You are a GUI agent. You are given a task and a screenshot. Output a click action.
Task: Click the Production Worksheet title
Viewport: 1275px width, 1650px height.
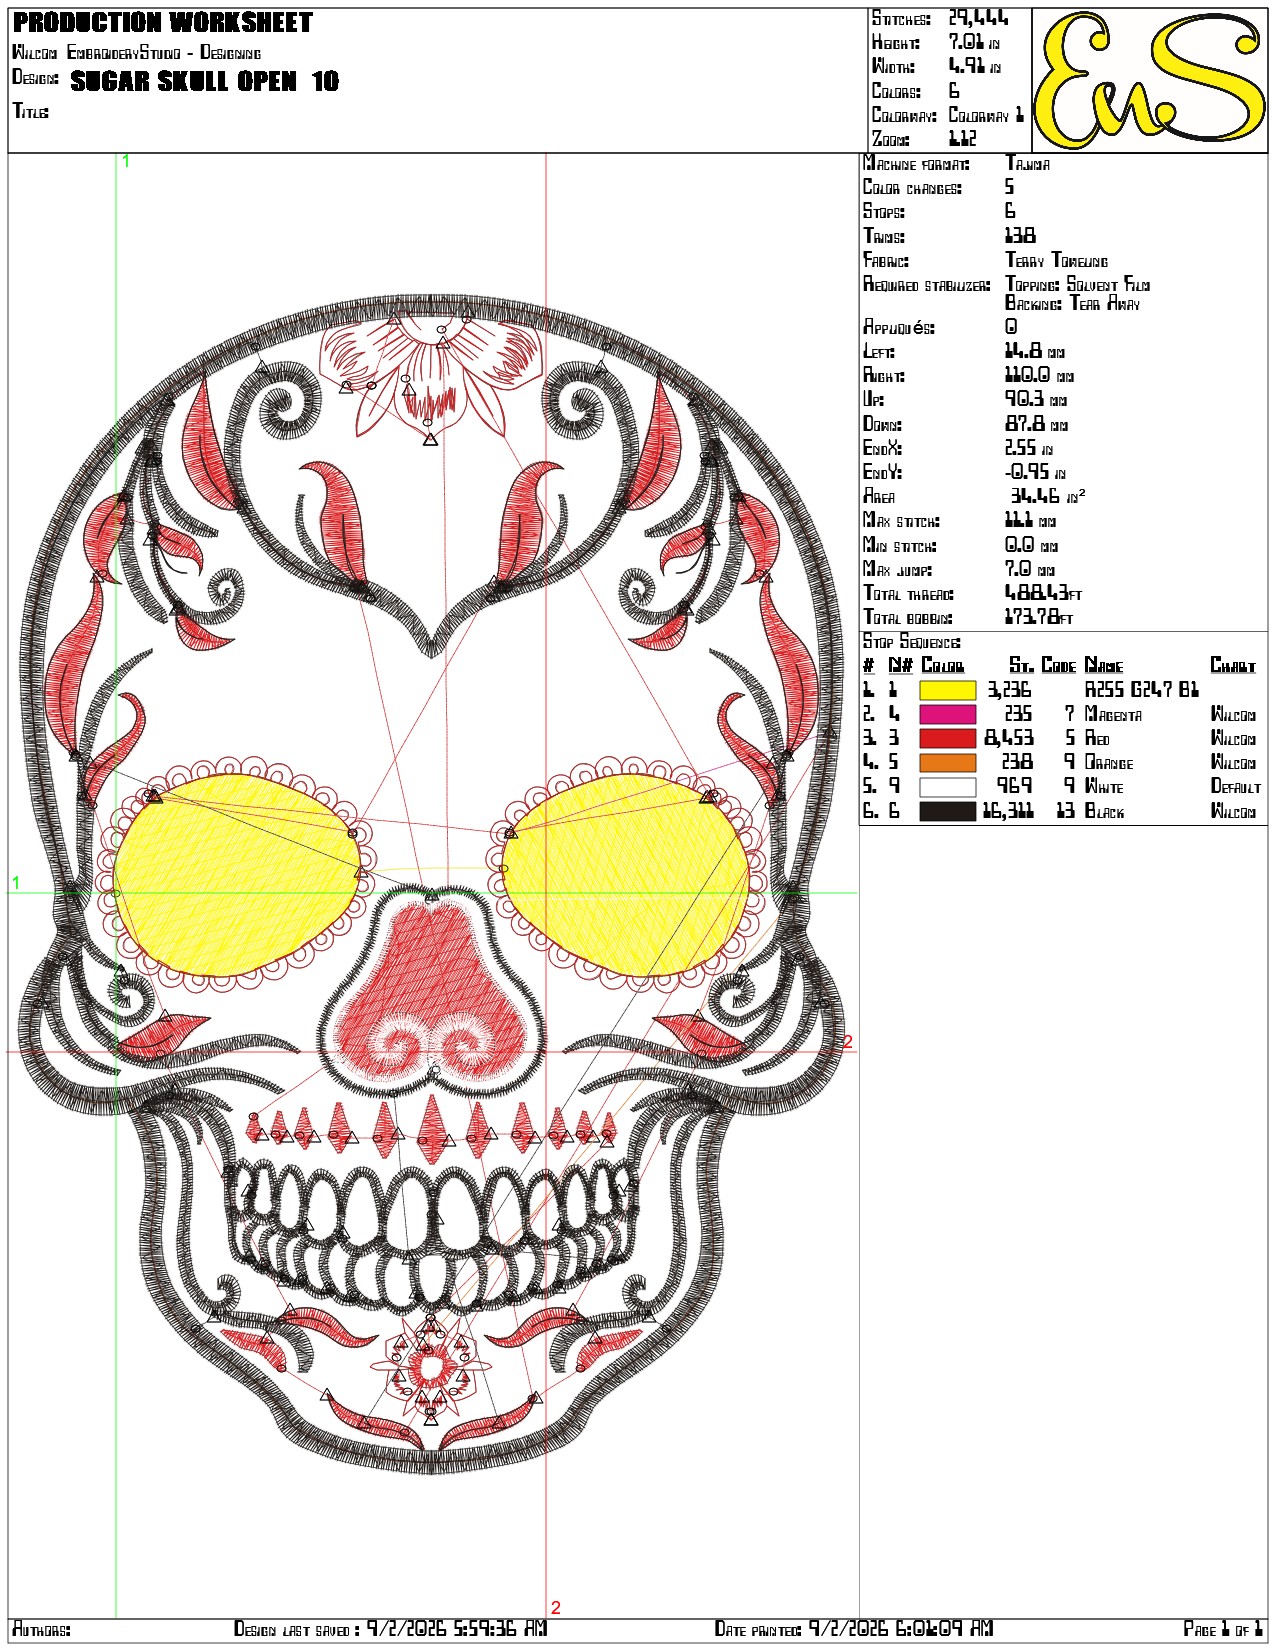point(163,22)
